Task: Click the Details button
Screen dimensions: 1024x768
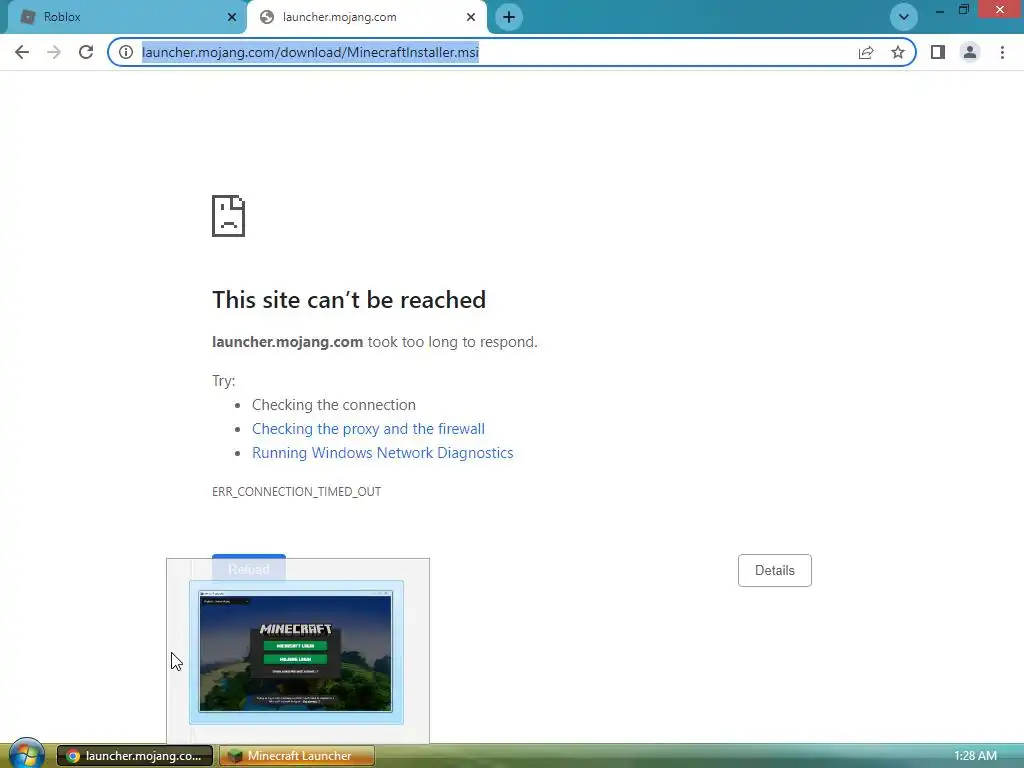Action: pyautogui.click(x=775, y=570)
